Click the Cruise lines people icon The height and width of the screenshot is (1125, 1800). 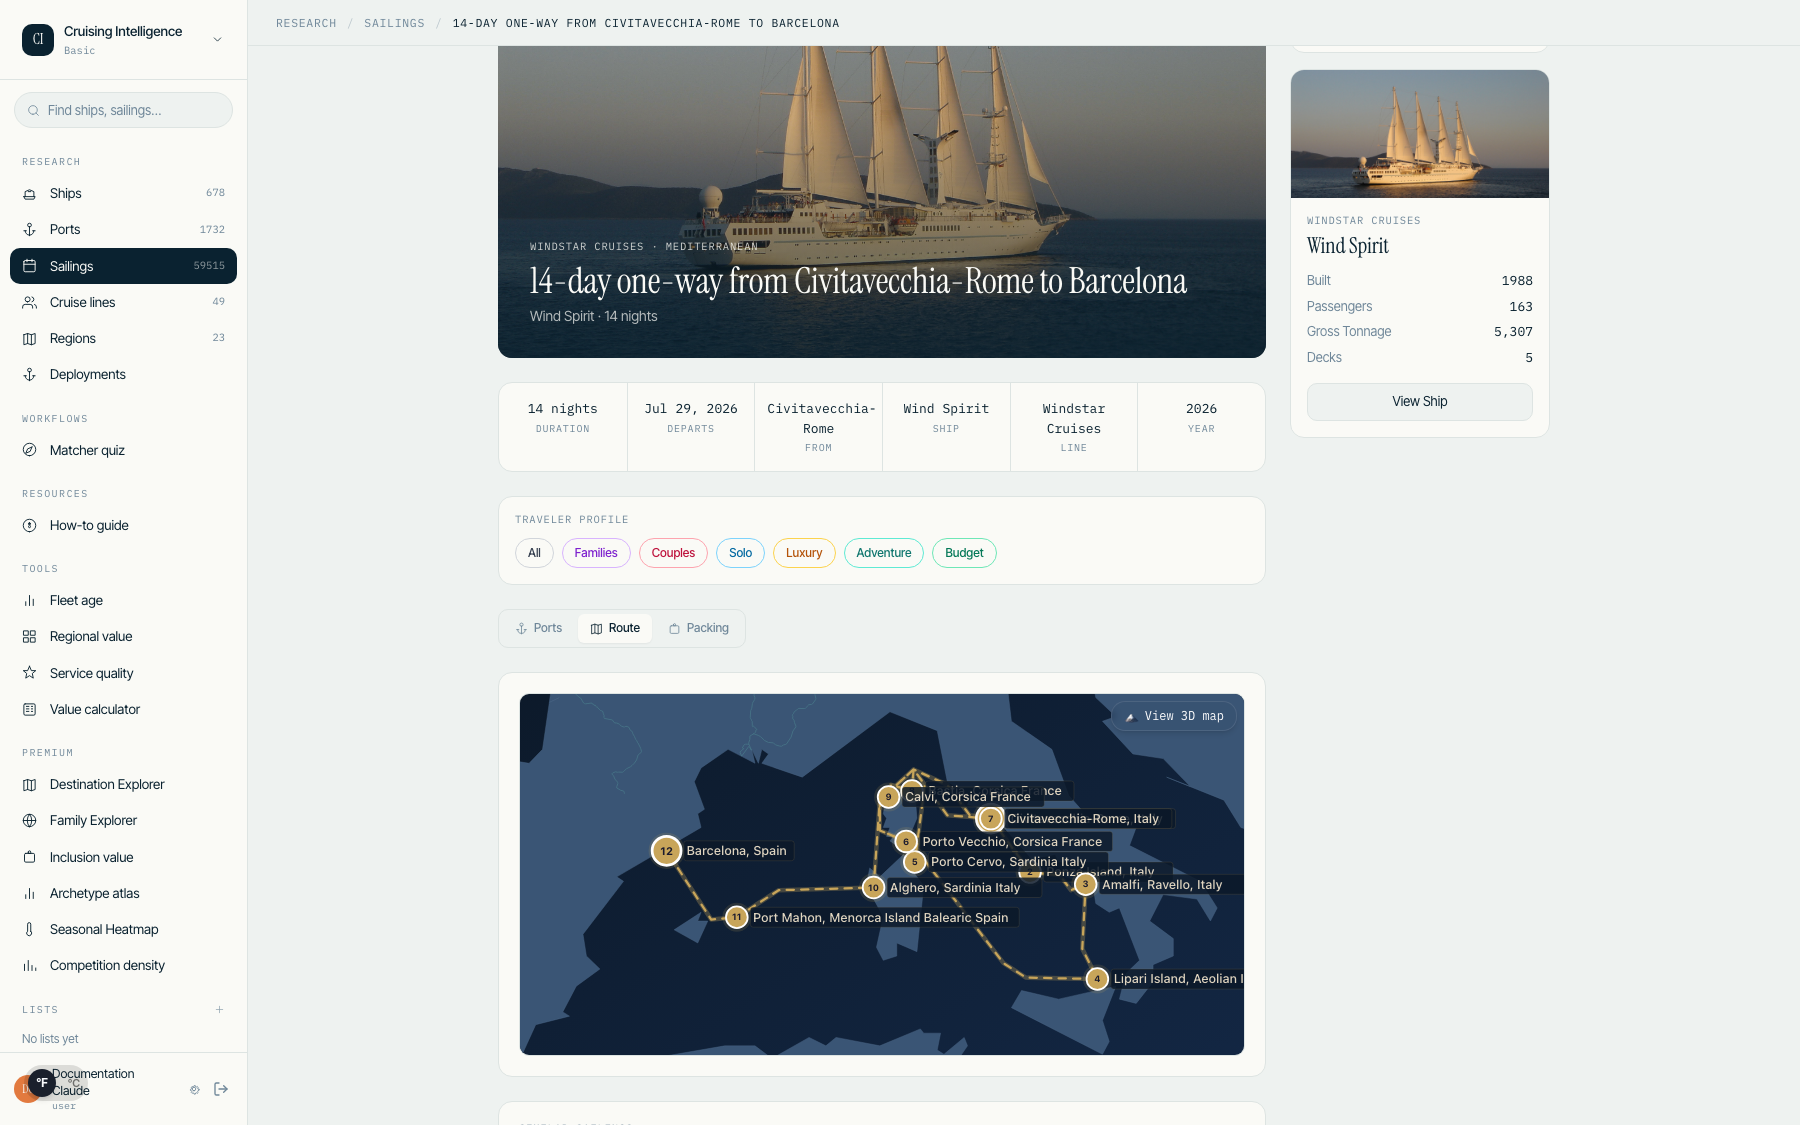30,302
